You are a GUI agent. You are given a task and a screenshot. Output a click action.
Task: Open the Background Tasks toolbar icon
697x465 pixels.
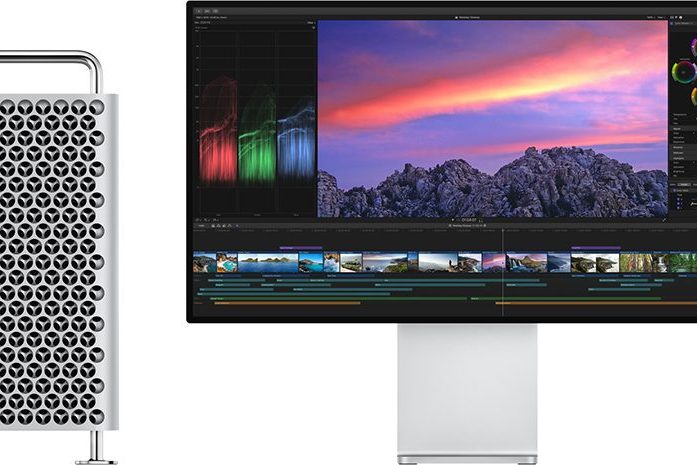[216, 10]
